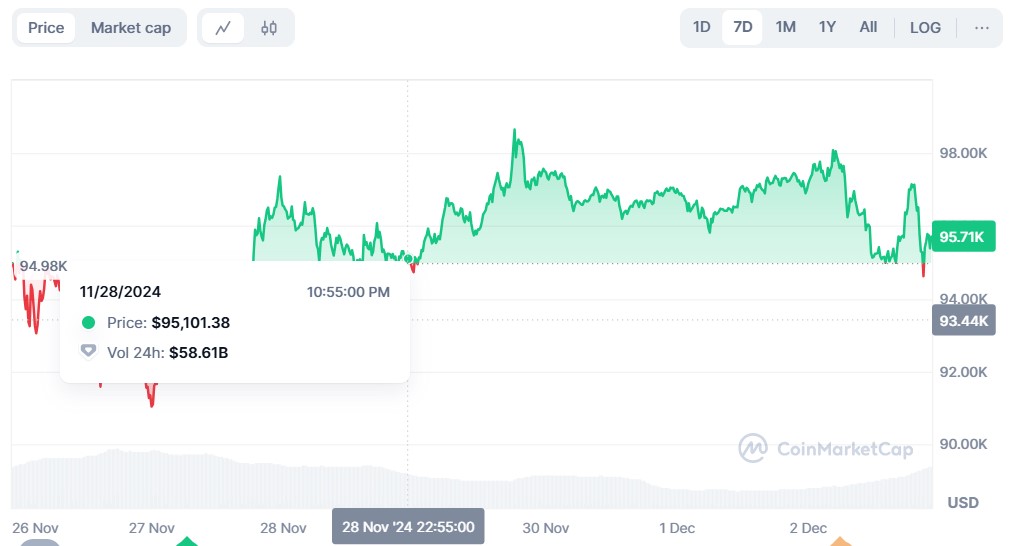Screen dimensions: 1016x546
Task: Switch to the candlestick chart view
Action: click(268, 28)
